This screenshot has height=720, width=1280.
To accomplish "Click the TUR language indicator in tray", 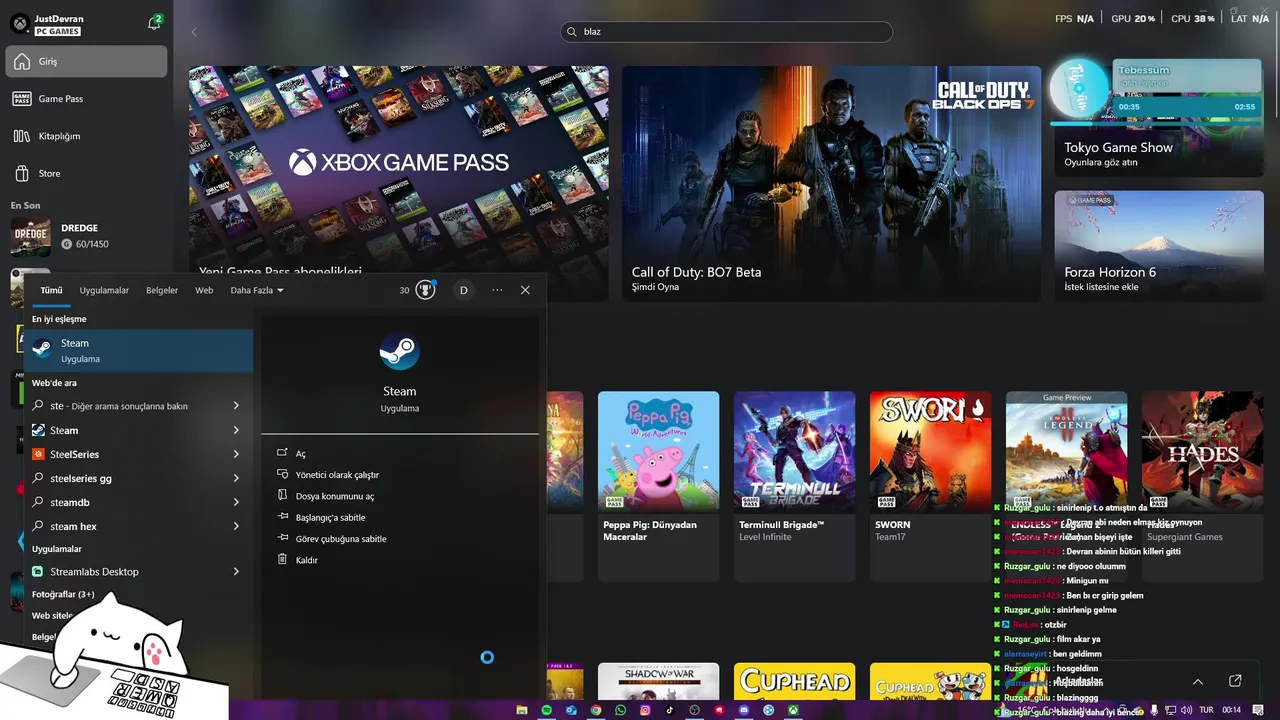I will pyautogui.click(x=1207, y=710).
